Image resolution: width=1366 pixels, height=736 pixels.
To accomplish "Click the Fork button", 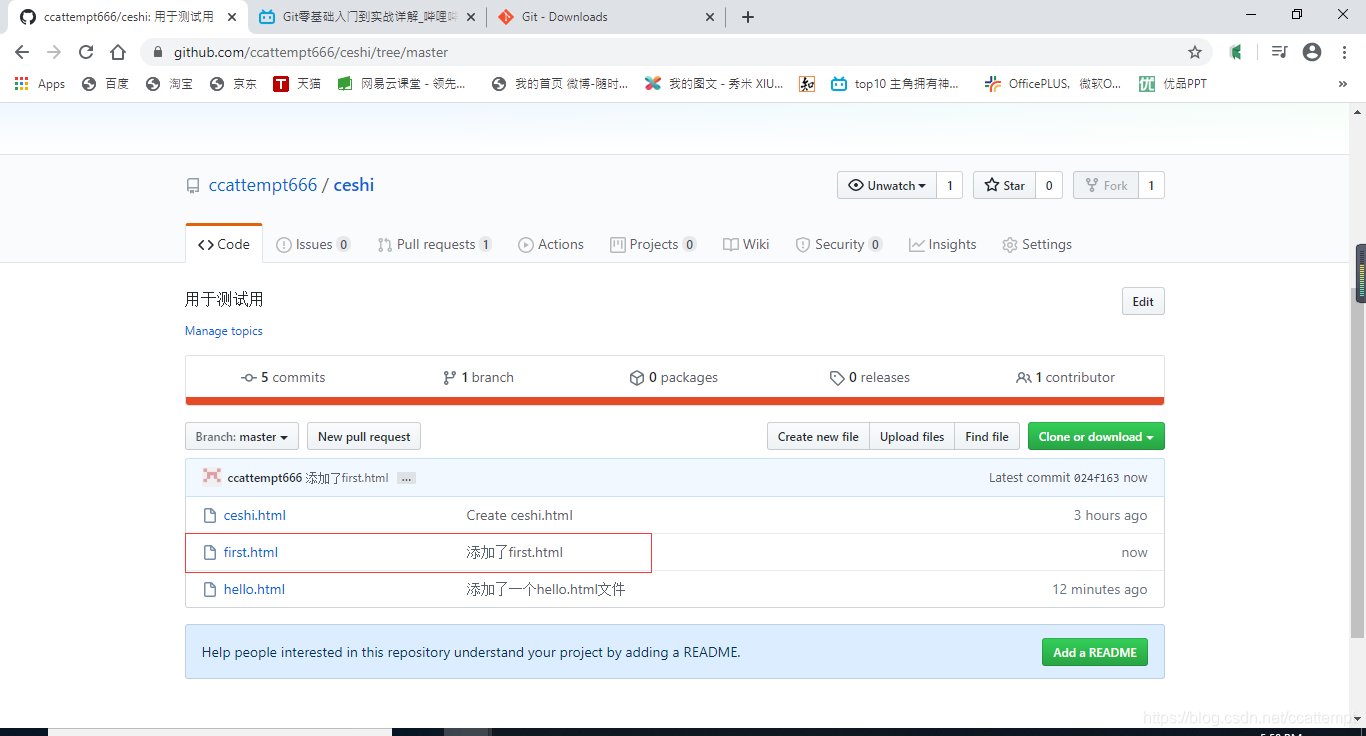I will [x=1106, y=185].
